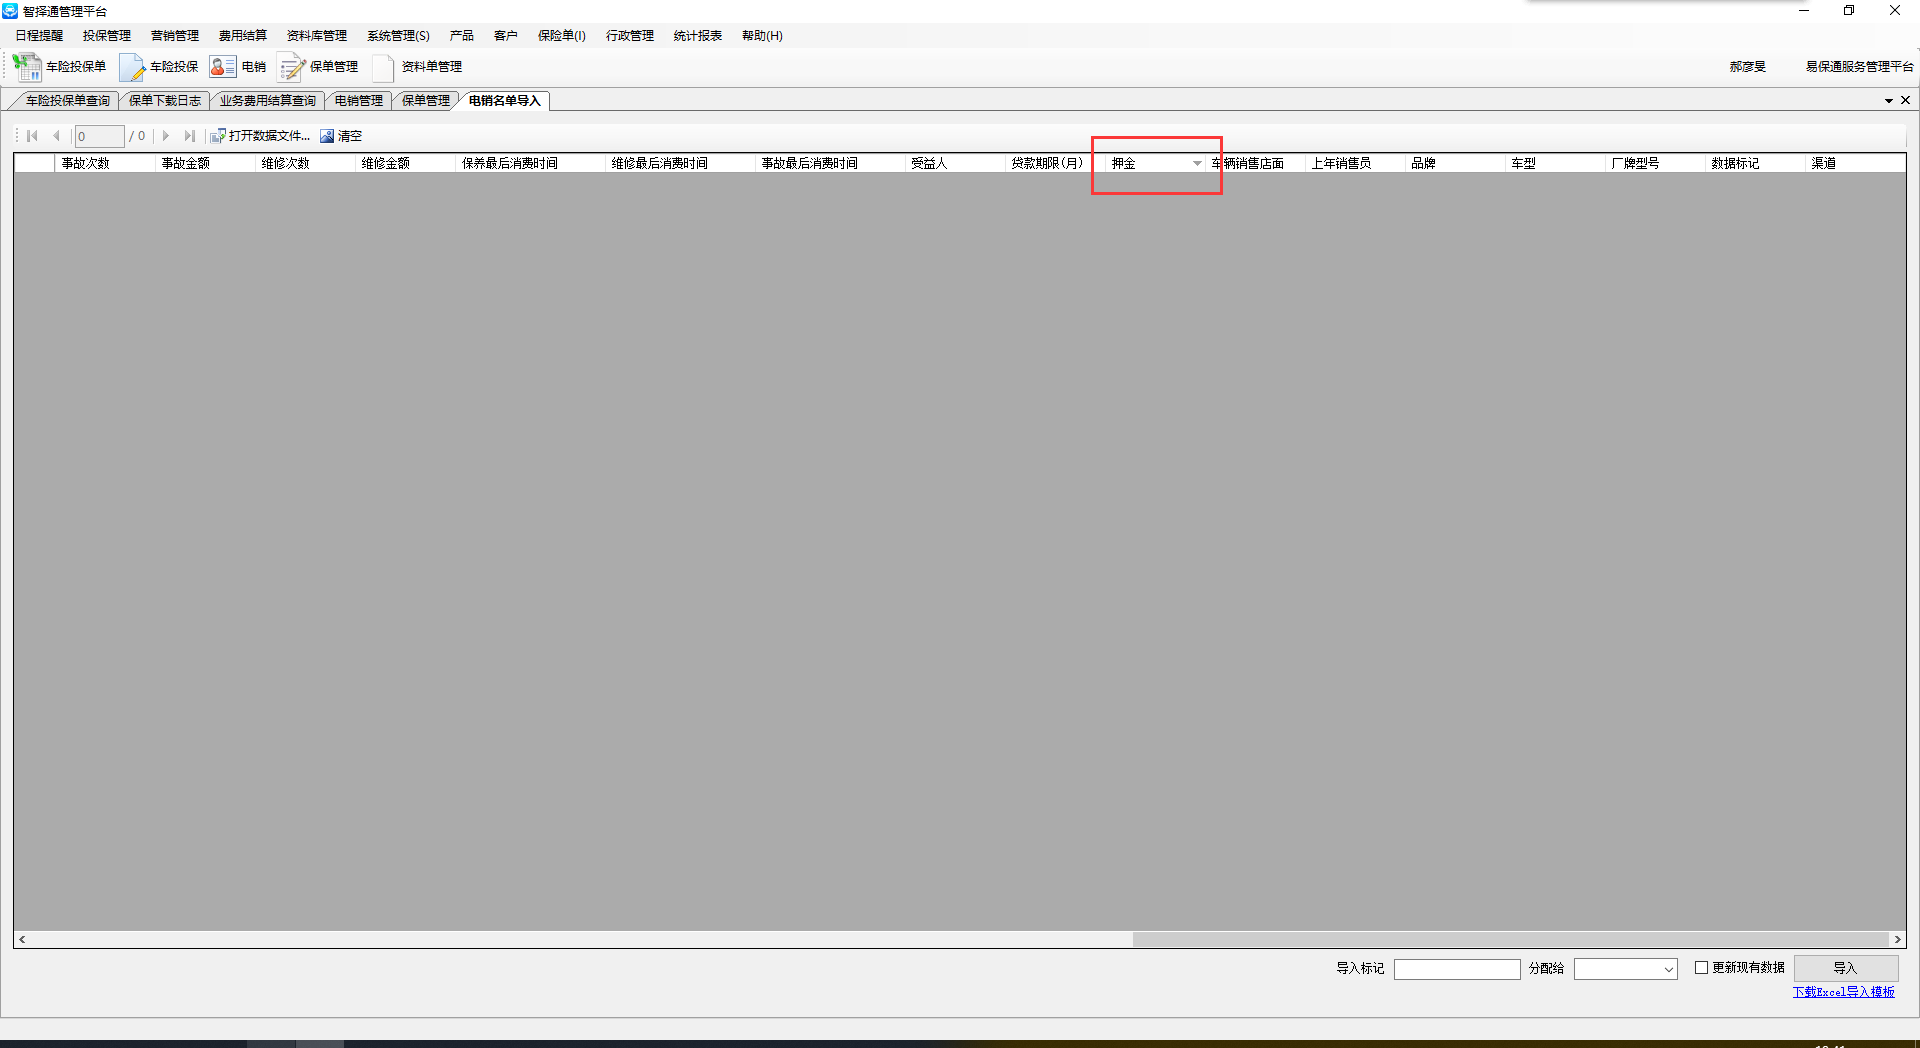This screenshot has height=1048, width=1920.
Task: Click the 事故金额 column header
Action: point(205,163)
